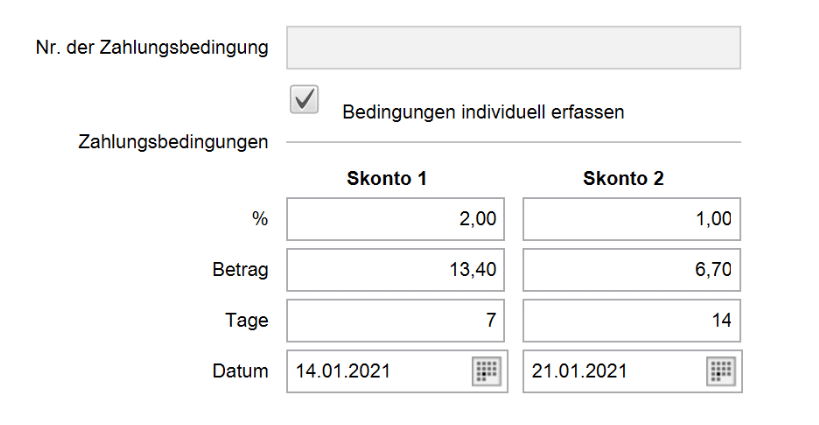819x425 pixels.
Task: Open calendar picker for Skonto 1 date
Action: [485, 371]
